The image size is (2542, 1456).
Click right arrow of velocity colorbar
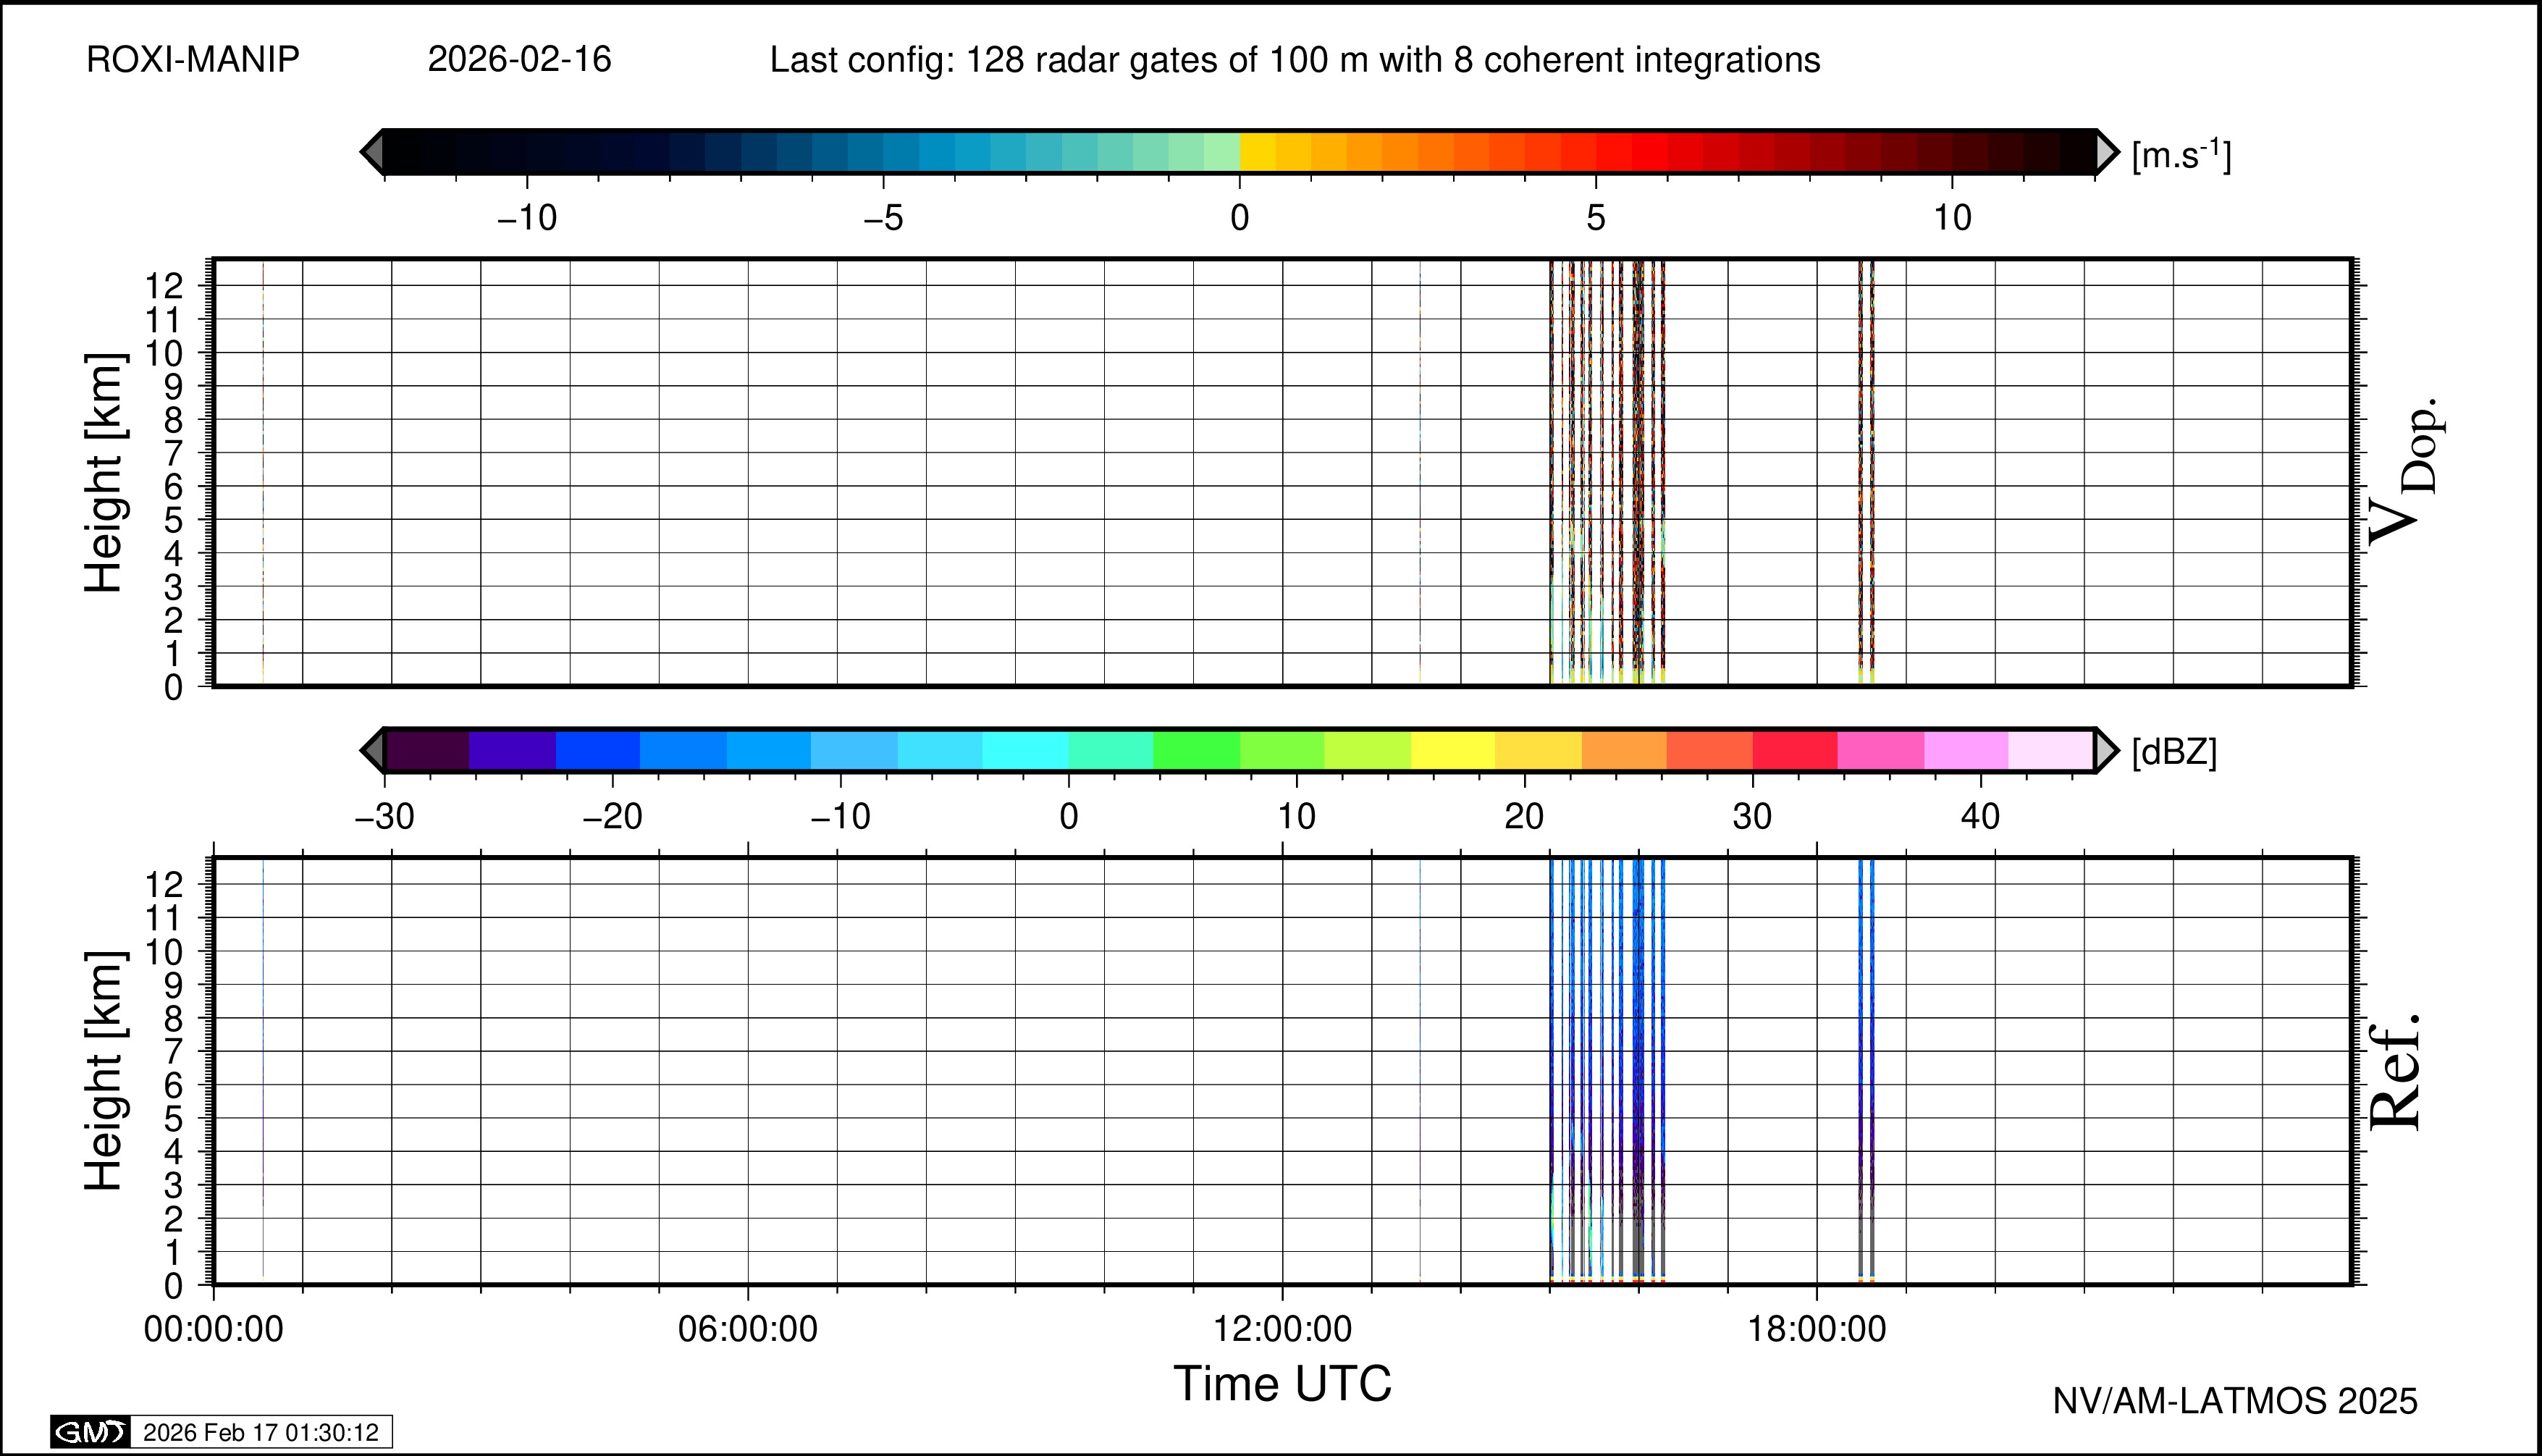[2106, 152]
